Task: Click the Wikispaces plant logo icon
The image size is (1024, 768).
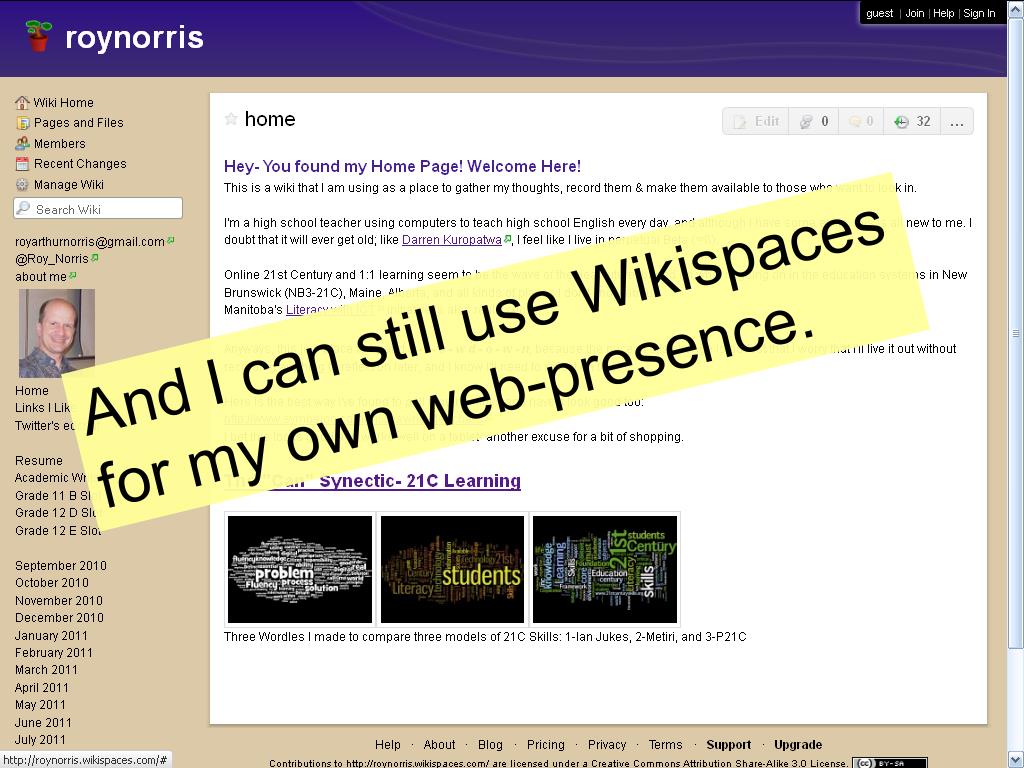Action: [x=39, y=36]
